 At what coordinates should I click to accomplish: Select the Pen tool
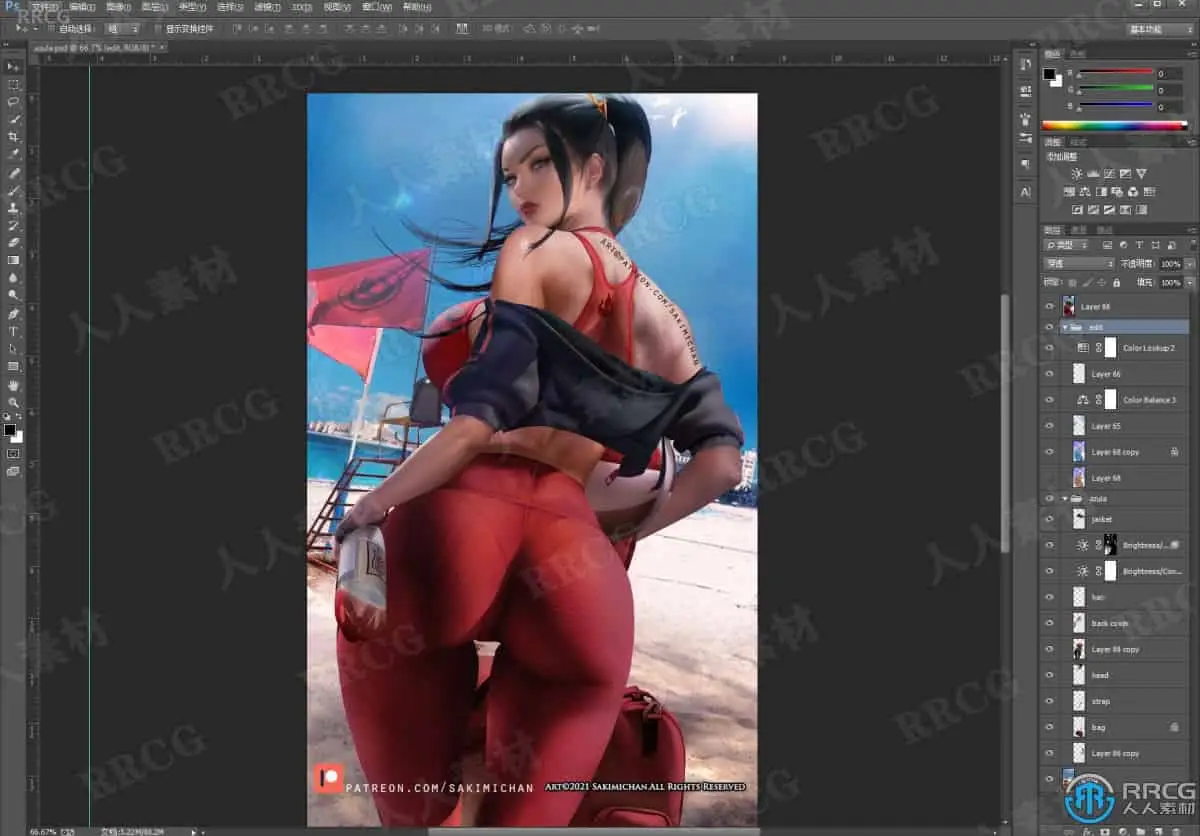pos(13,313)
